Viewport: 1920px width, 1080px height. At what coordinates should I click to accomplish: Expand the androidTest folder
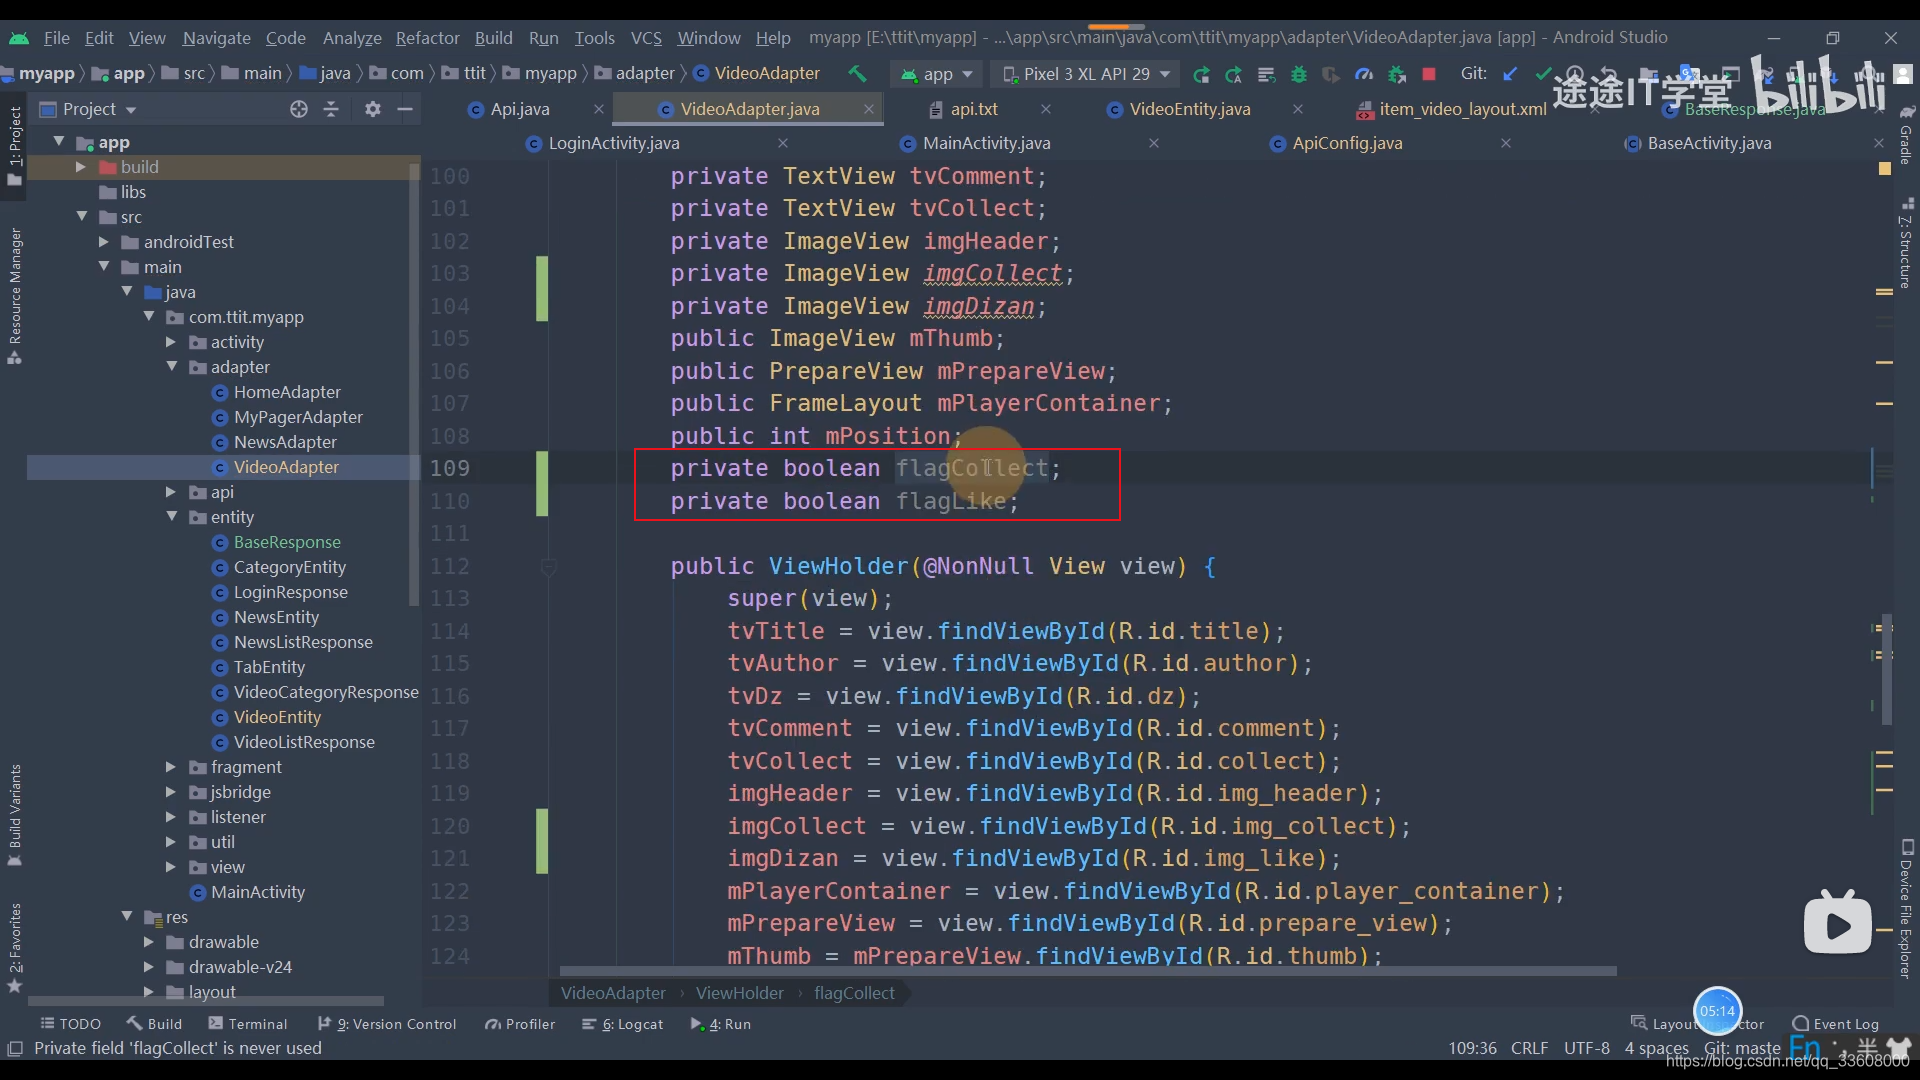(103, 242)
